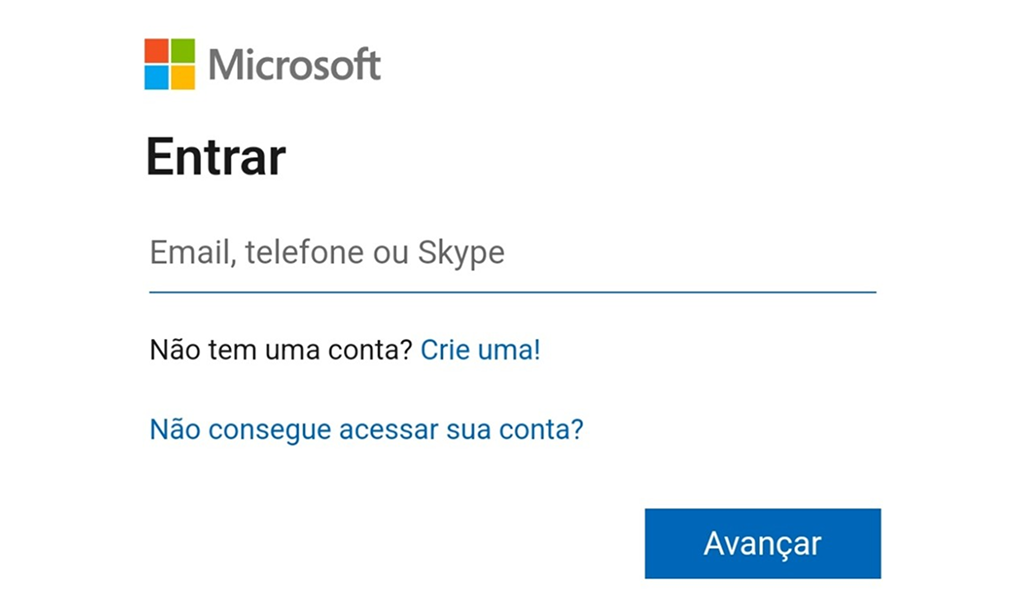The width and height of the screenshot is (1024, 592).
Task: Proceed with the blue Avançar button
Action: pos(762,543)
